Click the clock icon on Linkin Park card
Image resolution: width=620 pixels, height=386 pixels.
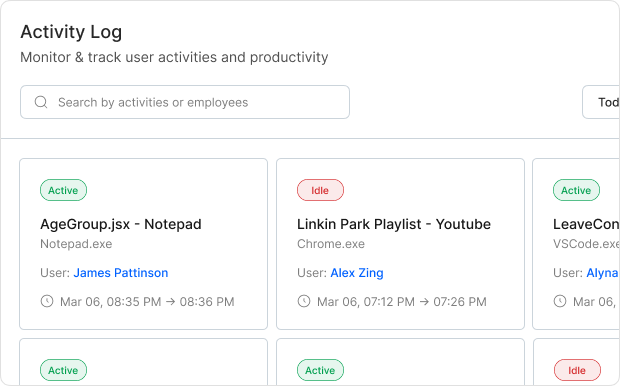point(304,301)
